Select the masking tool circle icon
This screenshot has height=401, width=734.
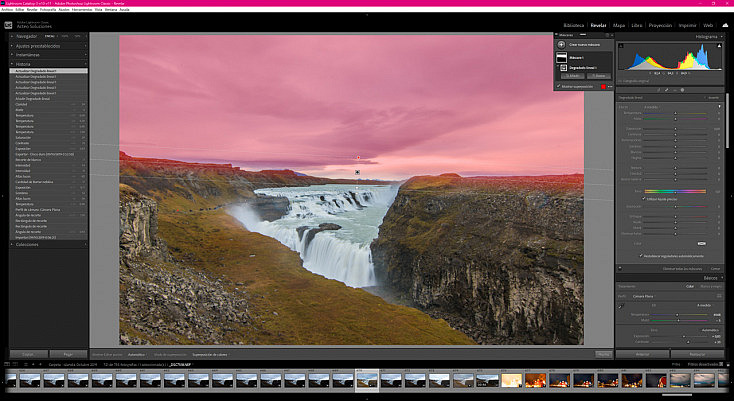pos(682,90)
